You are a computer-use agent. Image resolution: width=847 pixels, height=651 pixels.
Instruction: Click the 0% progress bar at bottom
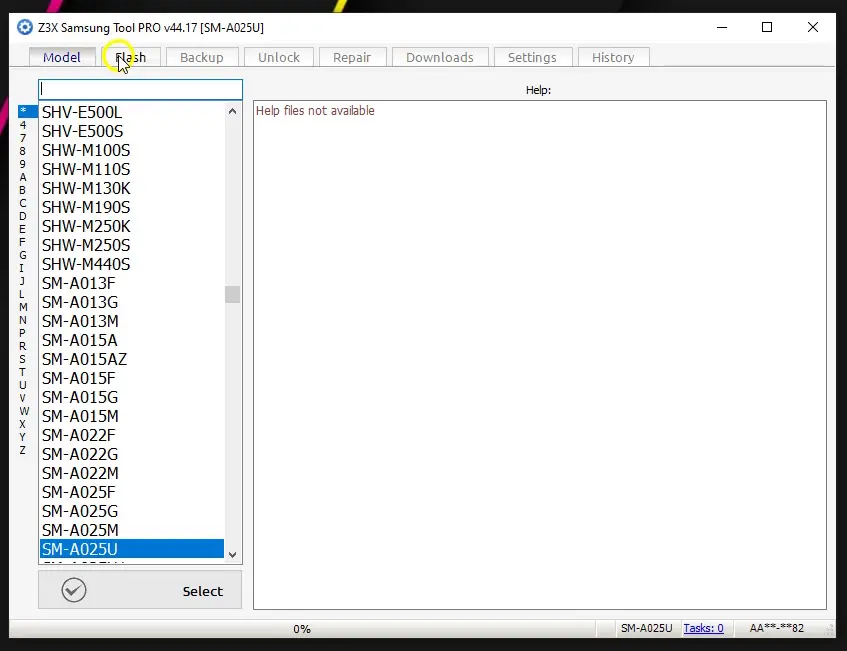301,628
